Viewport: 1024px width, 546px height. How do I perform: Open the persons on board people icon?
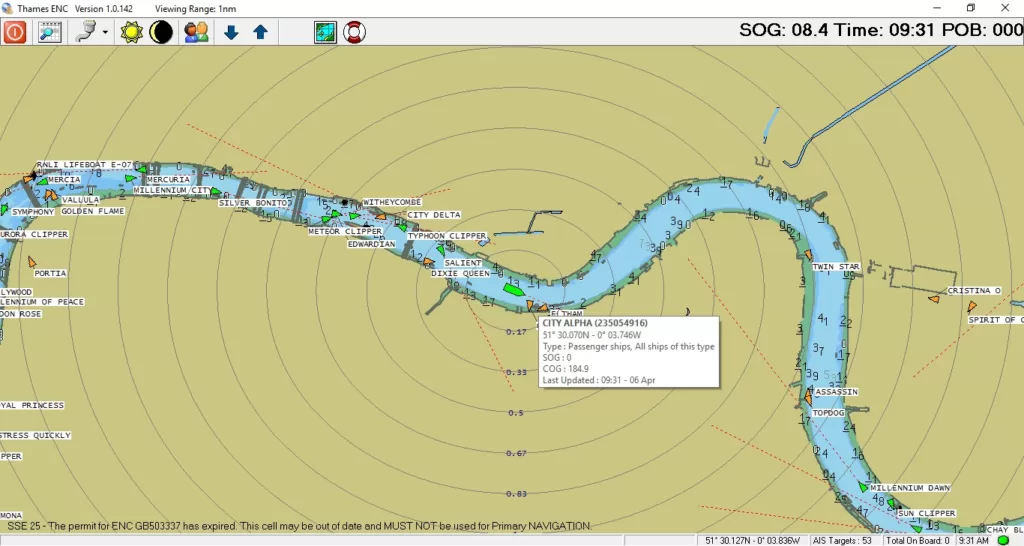196,32
